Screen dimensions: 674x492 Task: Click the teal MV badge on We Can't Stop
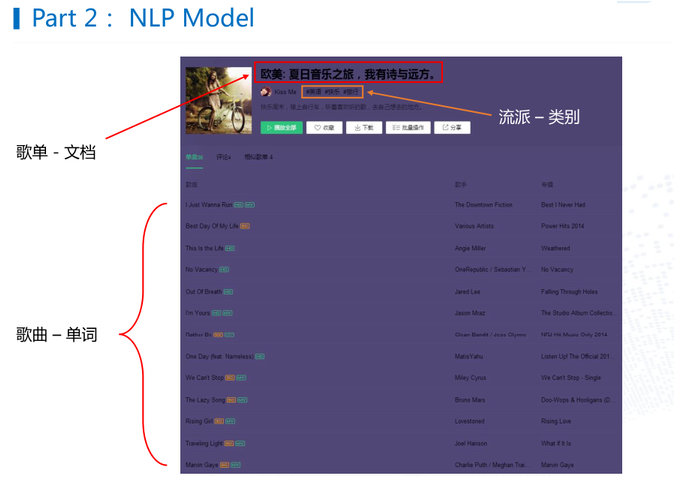coord(241,378)
